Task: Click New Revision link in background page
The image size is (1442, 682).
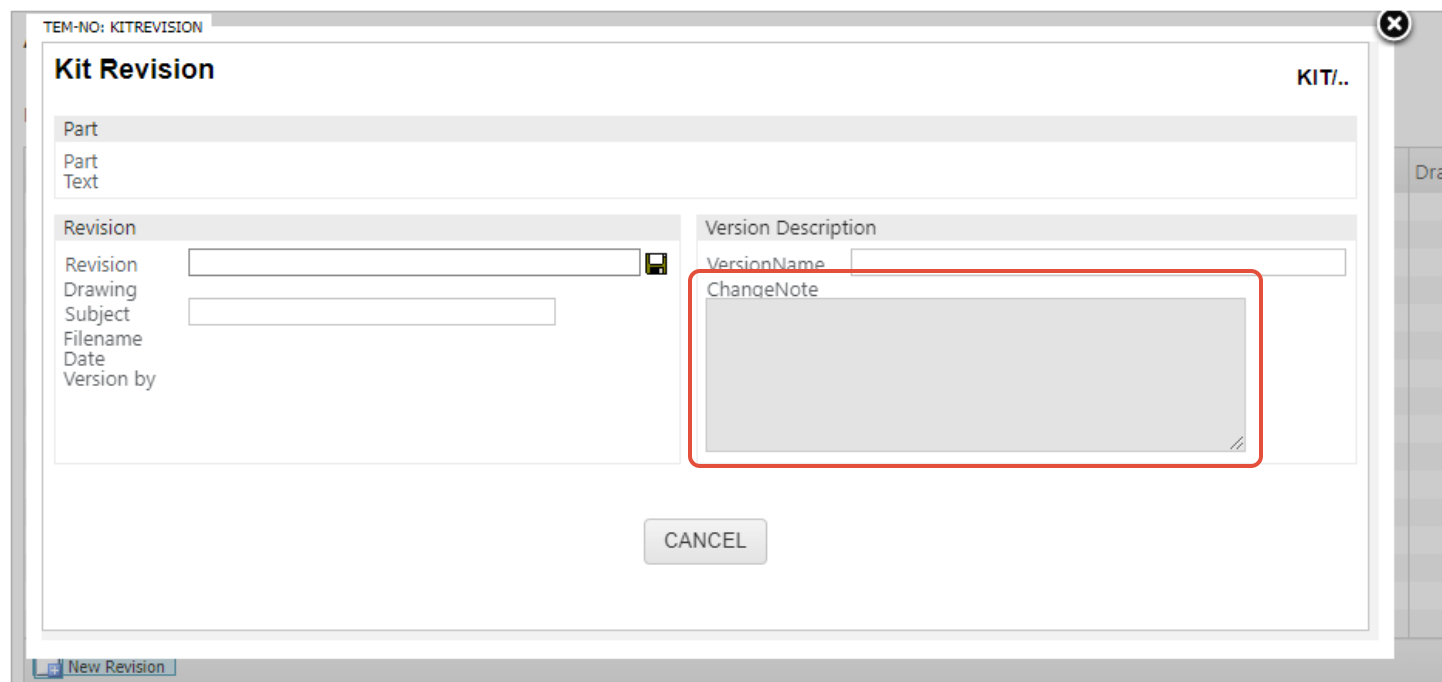Action: (x=116, y=667)
